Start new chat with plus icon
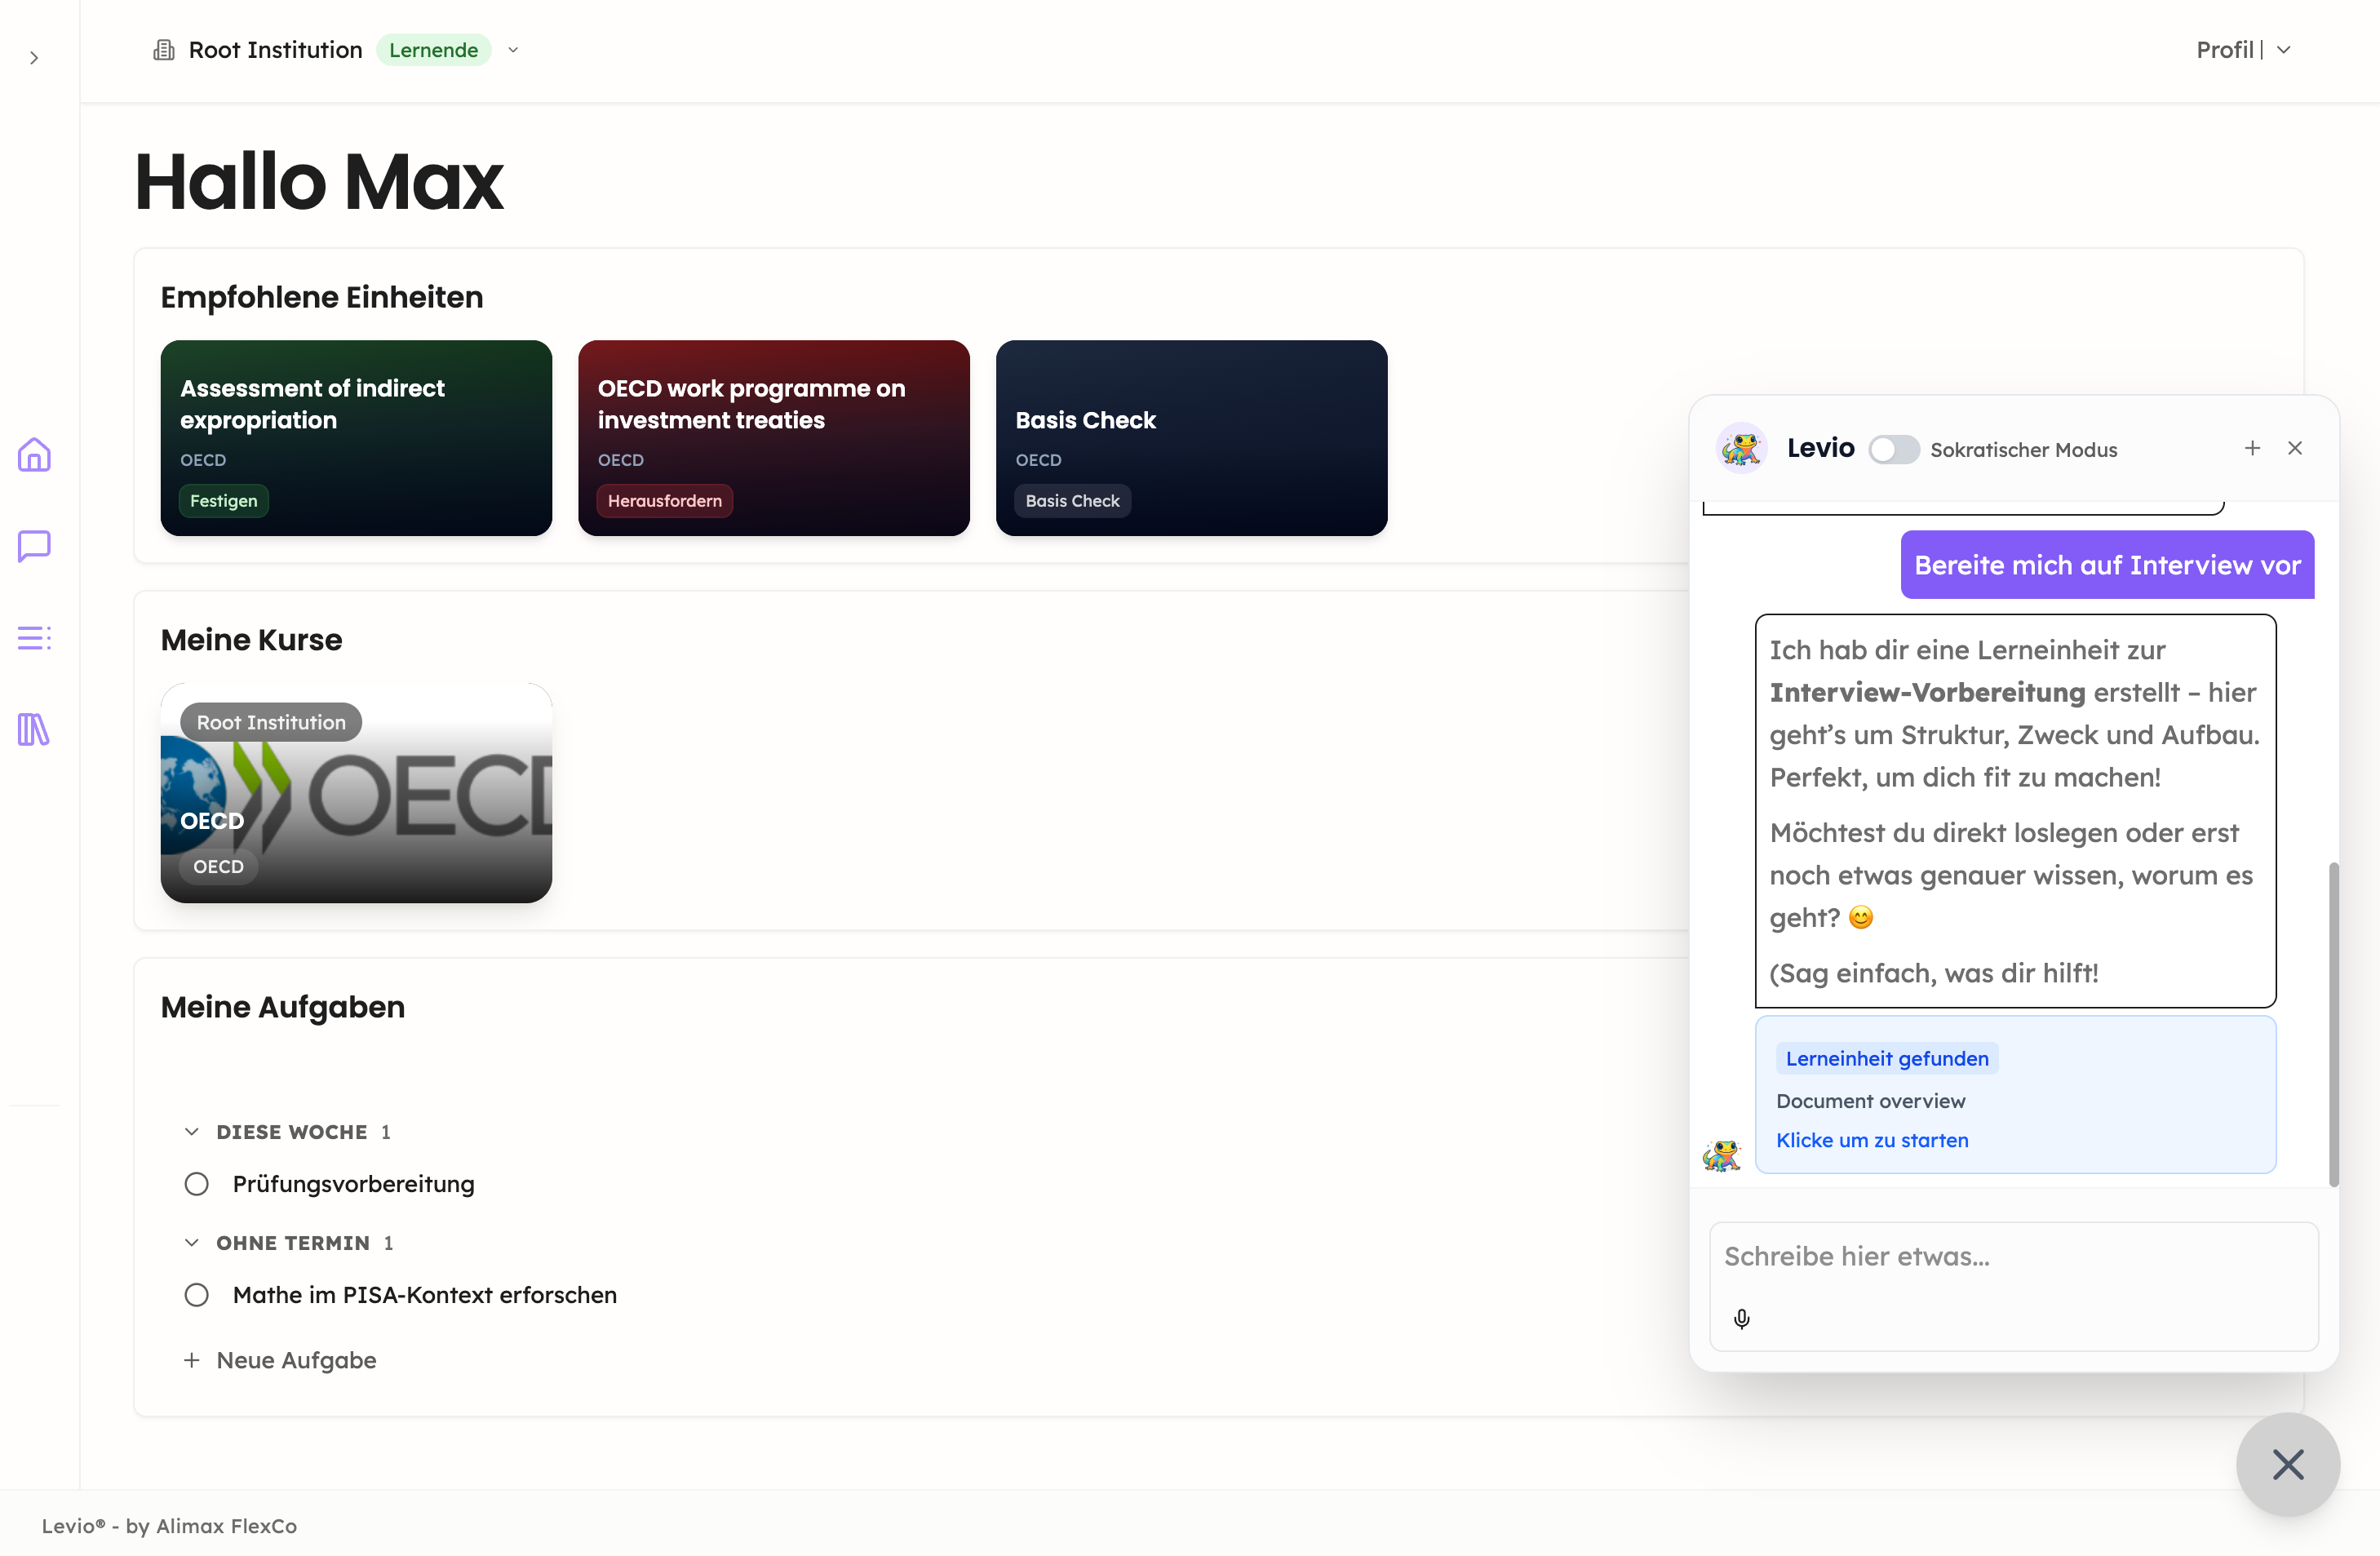The image size is (2380, 1556). [x=2252, y=448]
